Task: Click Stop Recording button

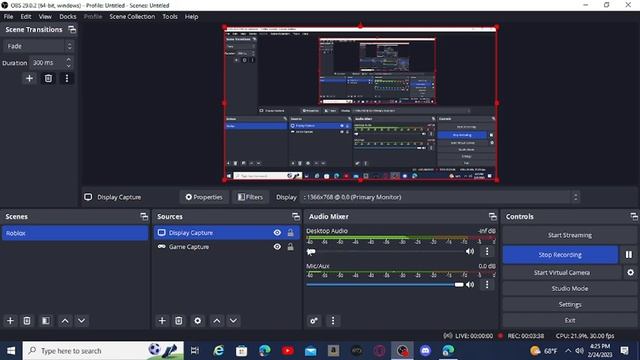Action: (560, 255)
